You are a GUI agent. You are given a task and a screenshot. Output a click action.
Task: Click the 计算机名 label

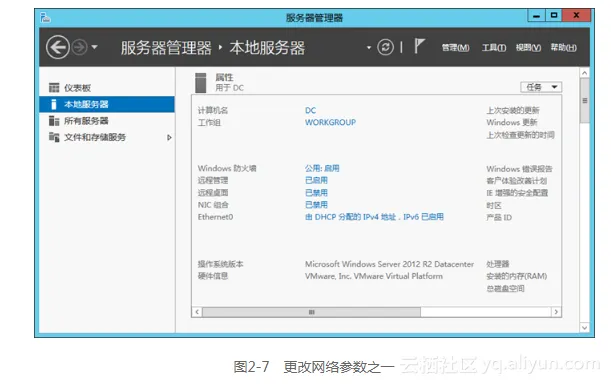click(213, 111)
